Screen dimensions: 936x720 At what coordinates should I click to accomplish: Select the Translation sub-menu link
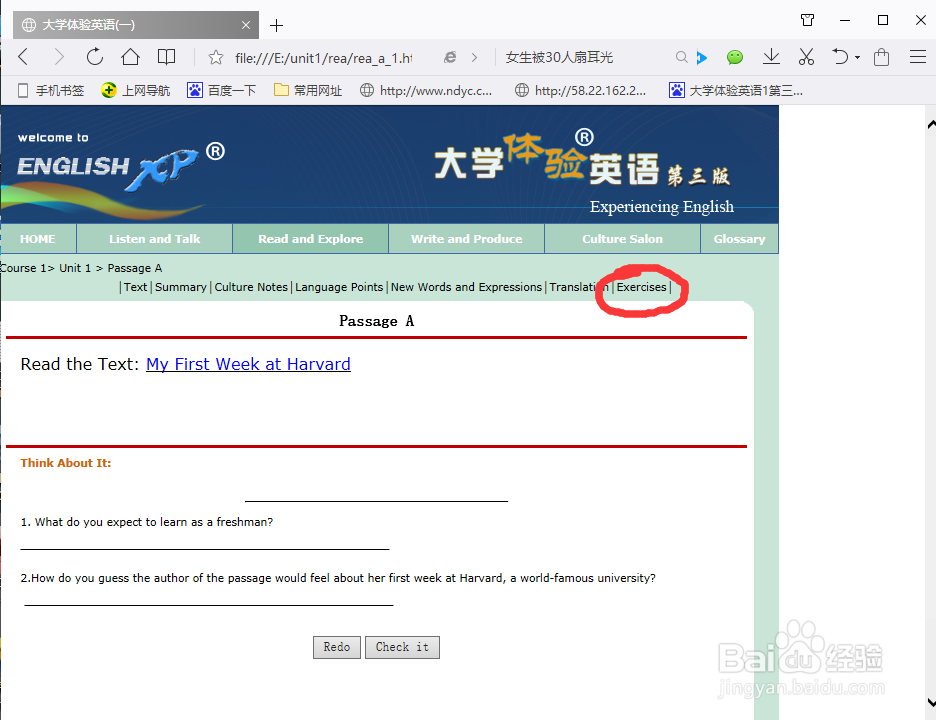(x=579, y=287)
